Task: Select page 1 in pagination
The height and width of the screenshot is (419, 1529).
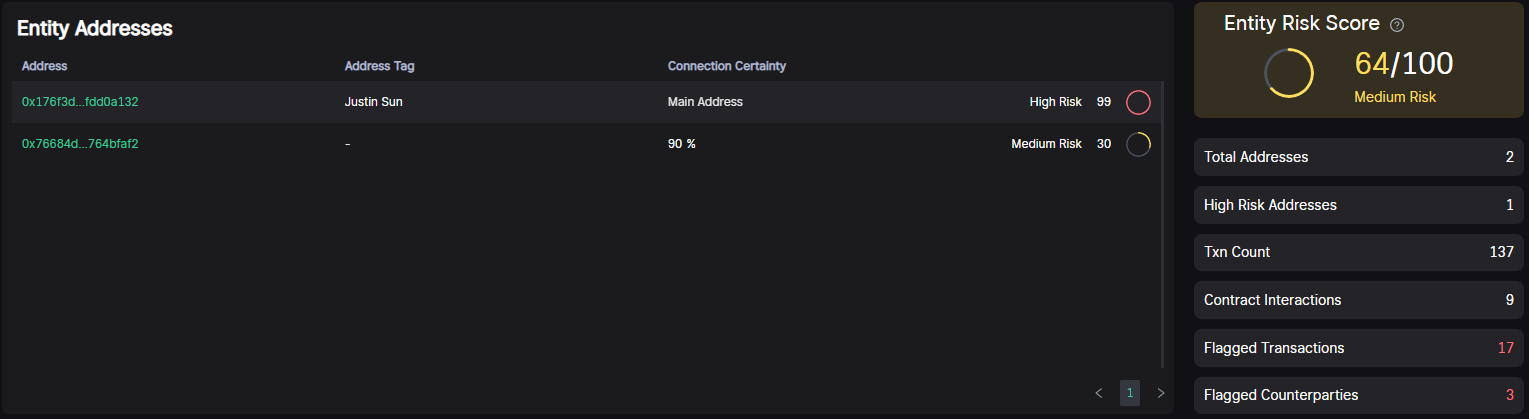Action: click(x=1130, y=393)
